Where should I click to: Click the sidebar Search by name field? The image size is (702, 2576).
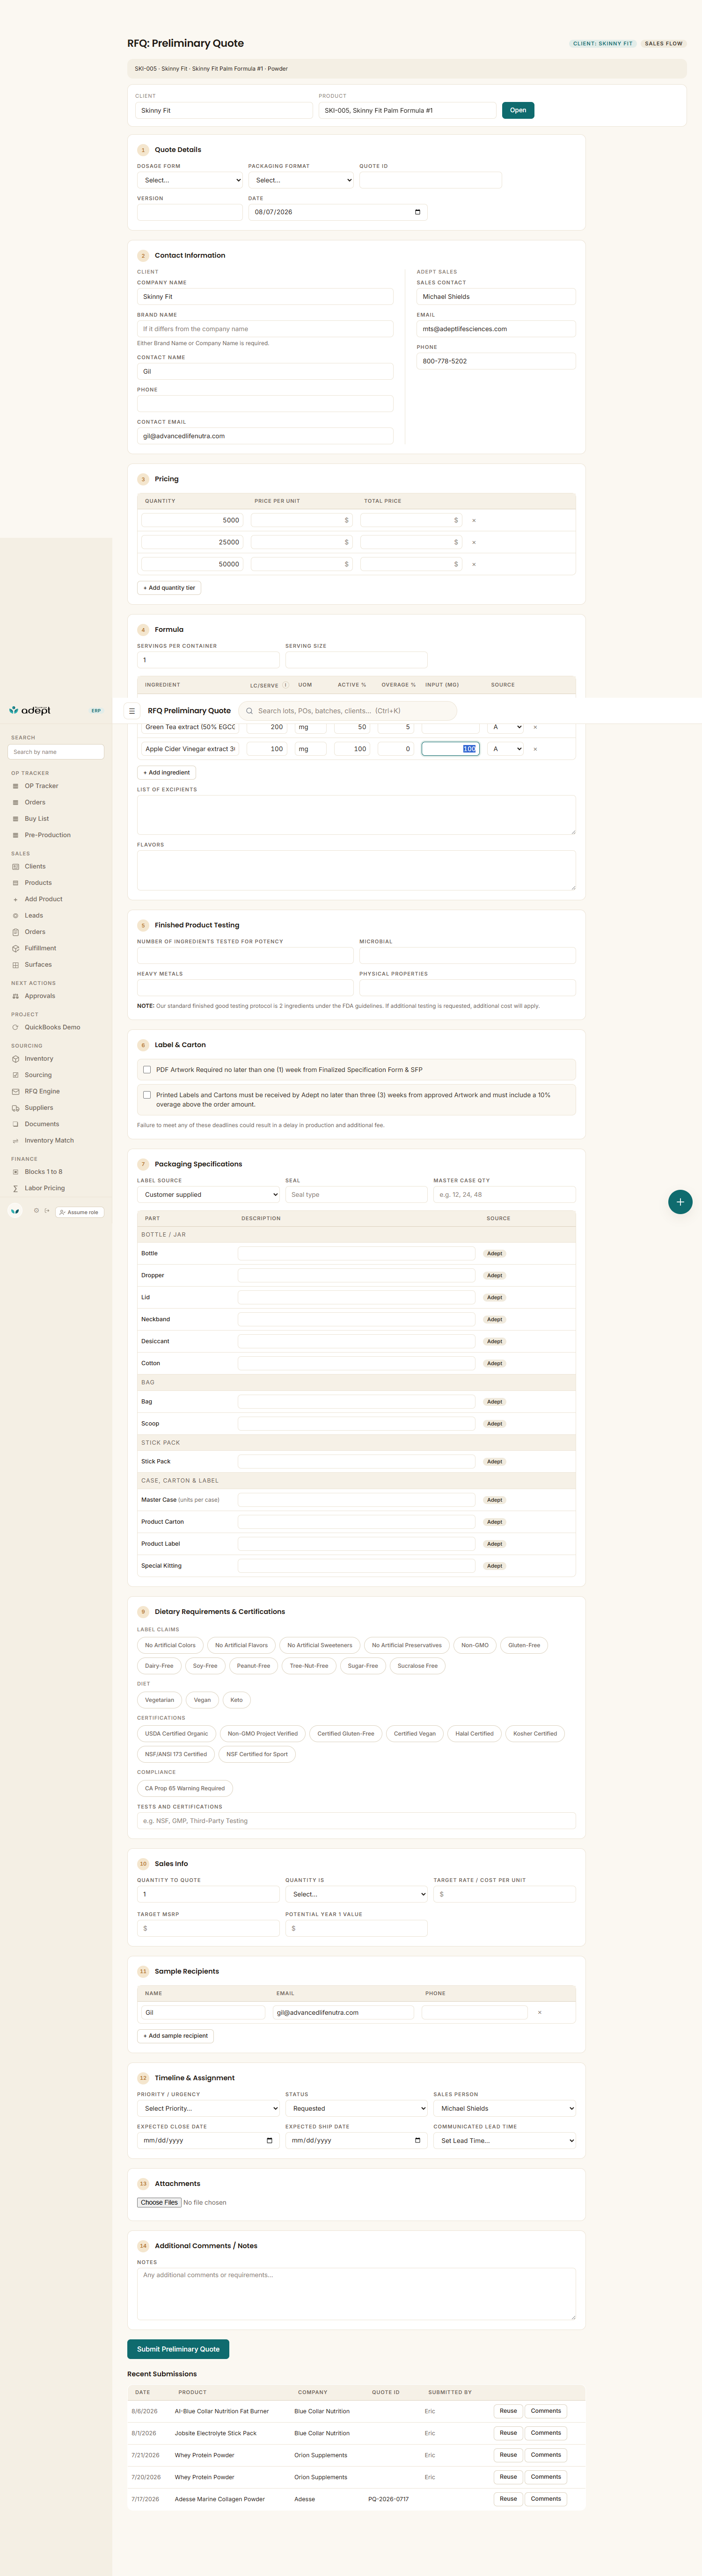[56, 752]
